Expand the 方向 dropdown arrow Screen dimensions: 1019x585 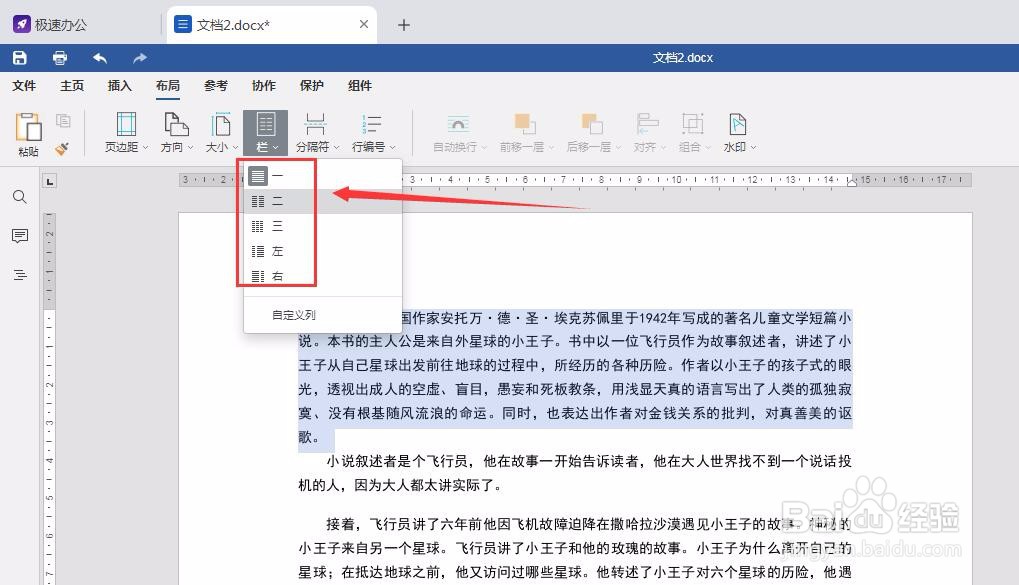click(x=190, y=148)
